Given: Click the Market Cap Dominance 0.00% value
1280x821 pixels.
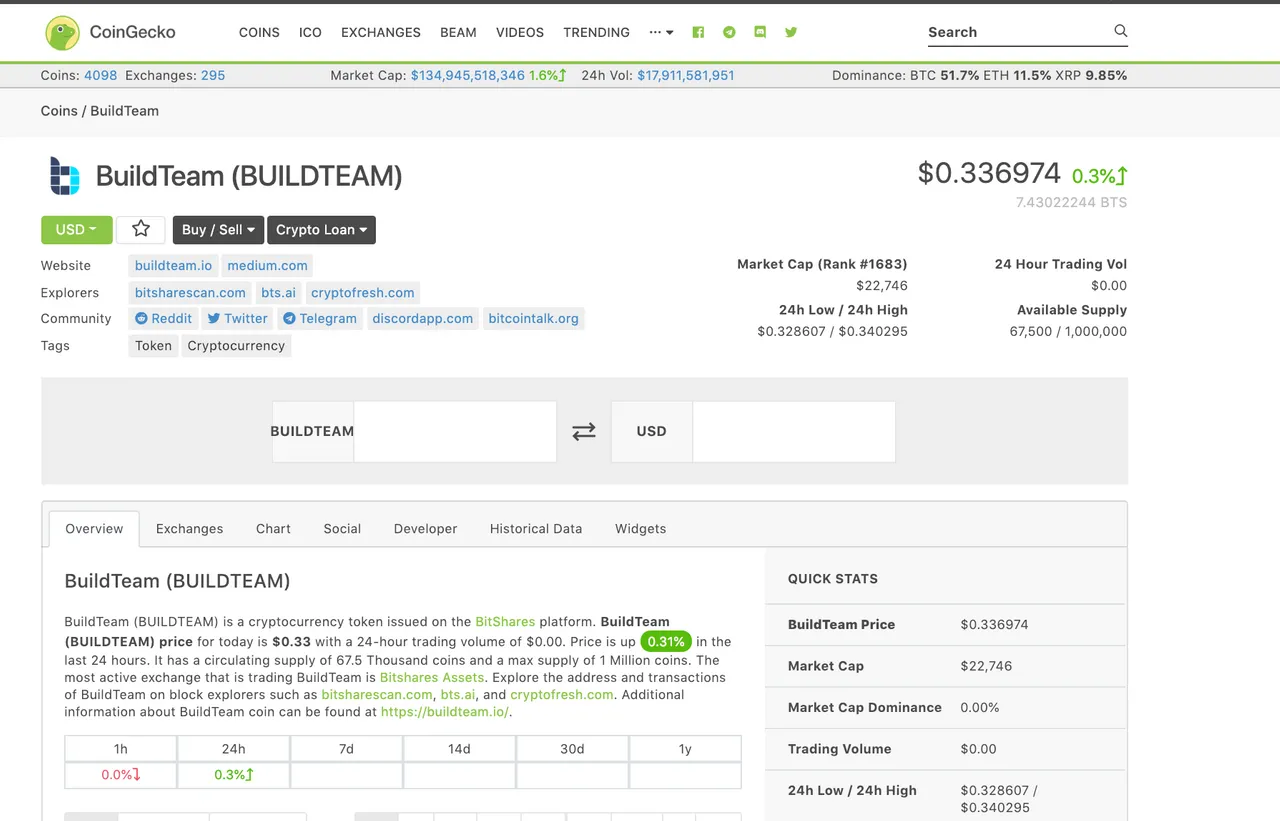Looking at the screenshot, I should point(980,707).
